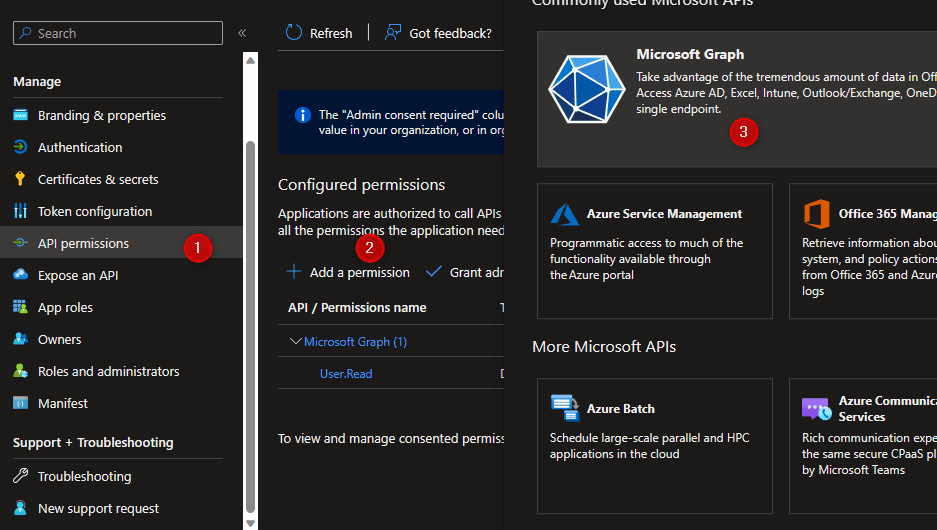Click the Token configuration bars icon
The height and width of the screenshot is (530, 937).
pyautogui.click(x=20, y=211)
